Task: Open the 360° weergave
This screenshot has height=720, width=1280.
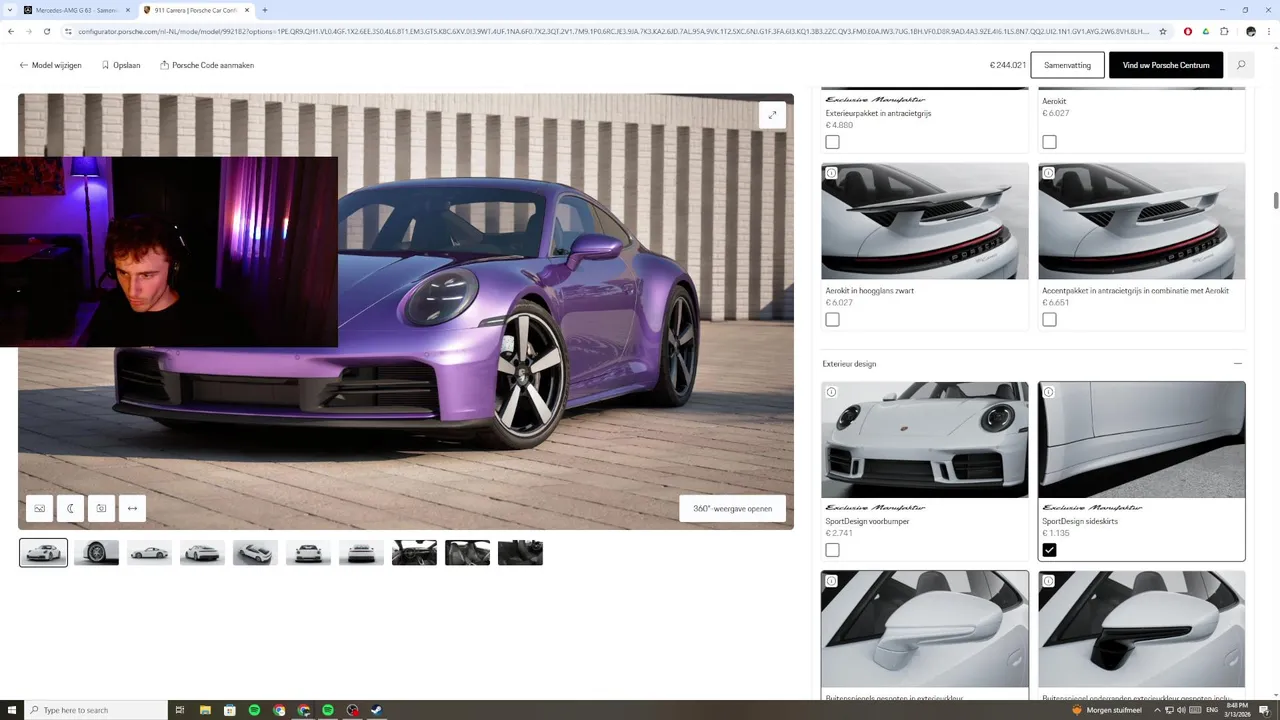Action: (732, 508)
